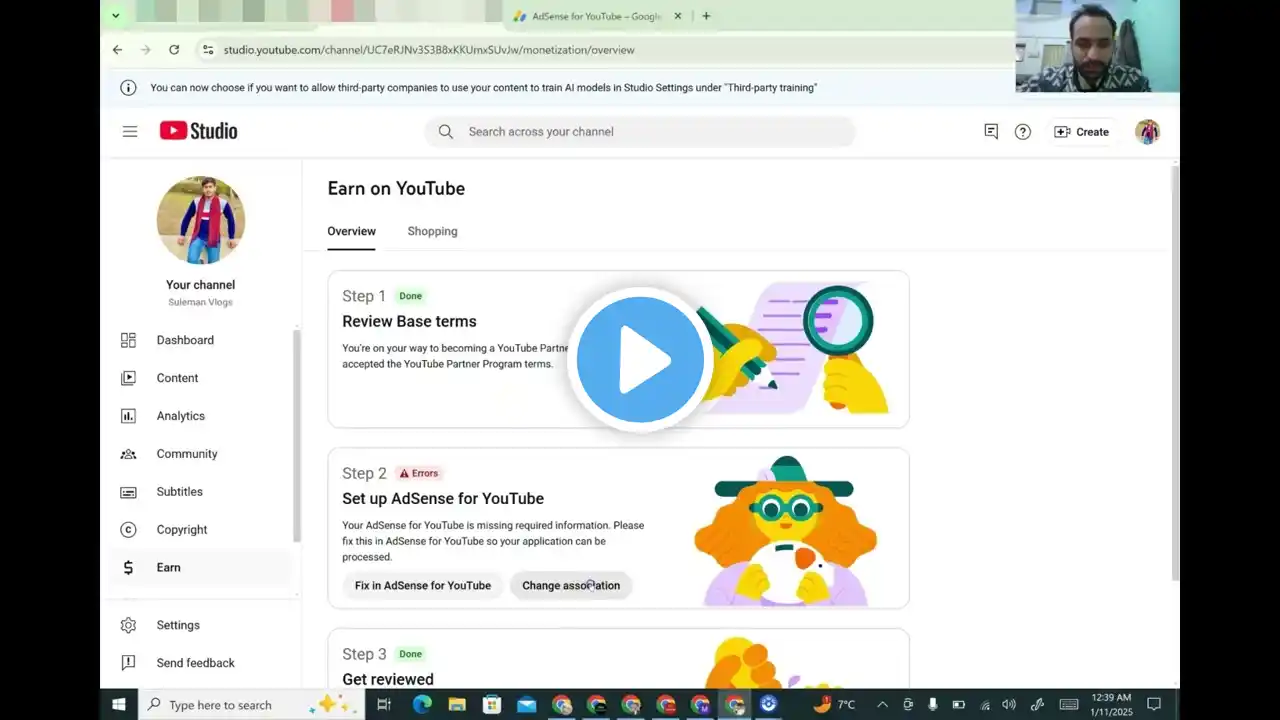Screen dimensions: 1280x720
Task: Click the browser address bar URL
Action: coord(429,50)
